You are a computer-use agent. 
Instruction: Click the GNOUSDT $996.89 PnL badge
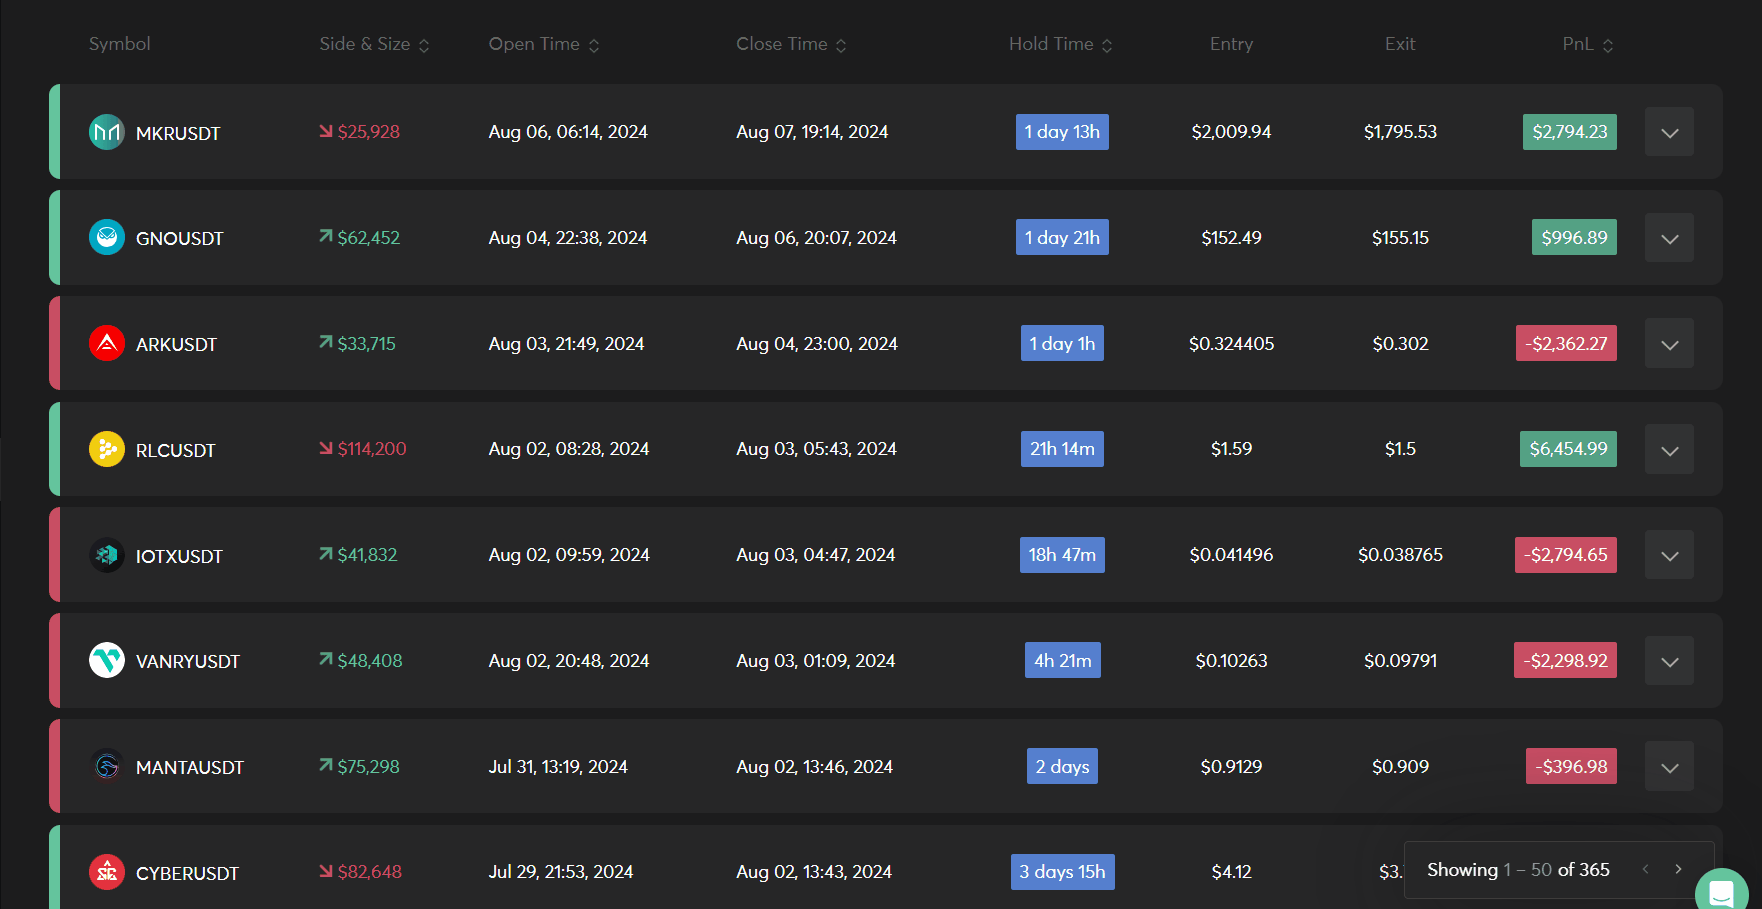click(x=1574, y=238)
